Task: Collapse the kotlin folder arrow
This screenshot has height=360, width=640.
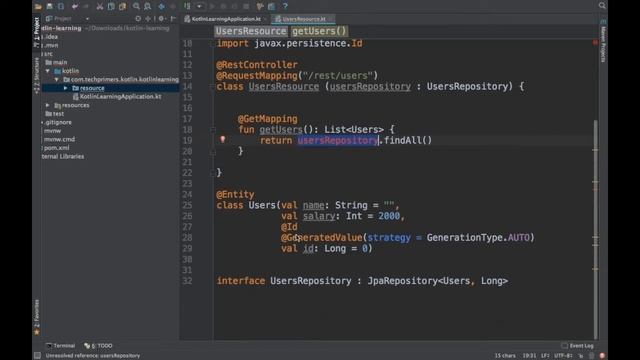Action: pyautogui.click(x=48, y=71)
